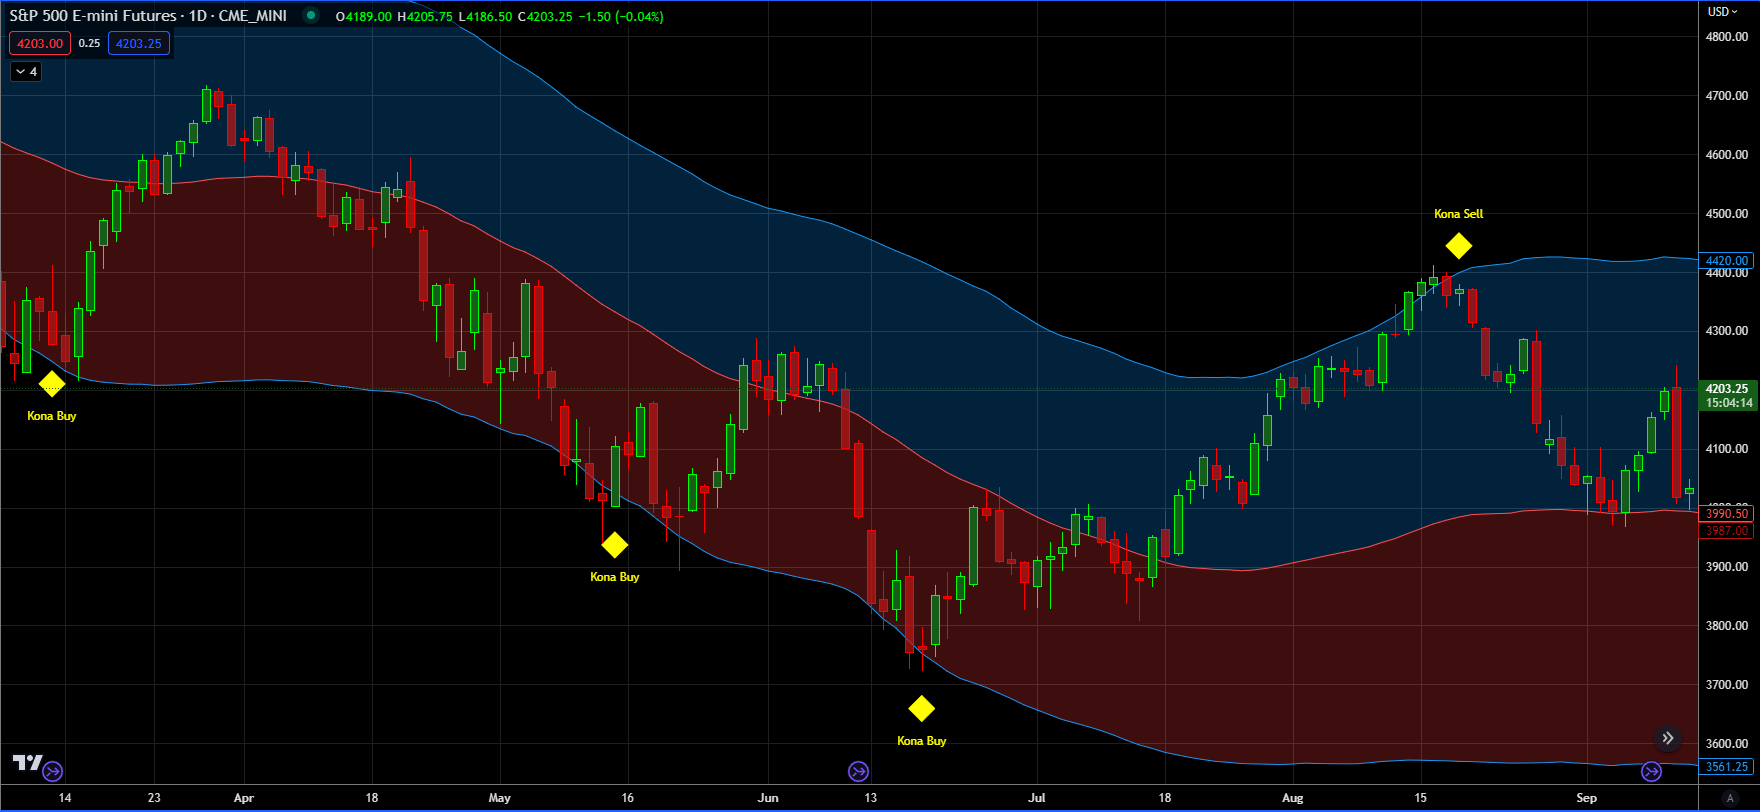
Task: Toggle auto scale with the A button
Action: point(1729,798)
